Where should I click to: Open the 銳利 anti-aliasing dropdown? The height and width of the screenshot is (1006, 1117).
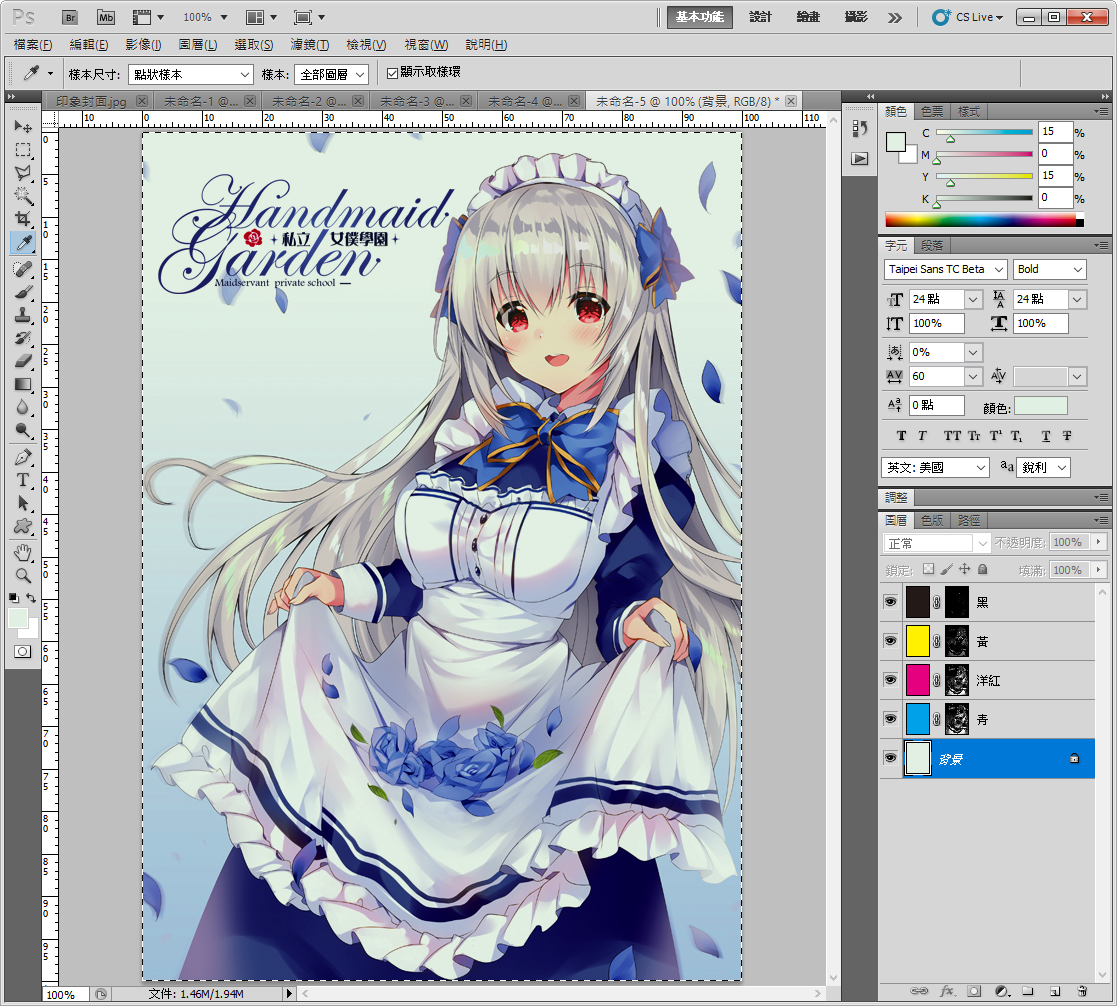(x=1044, y=467)
